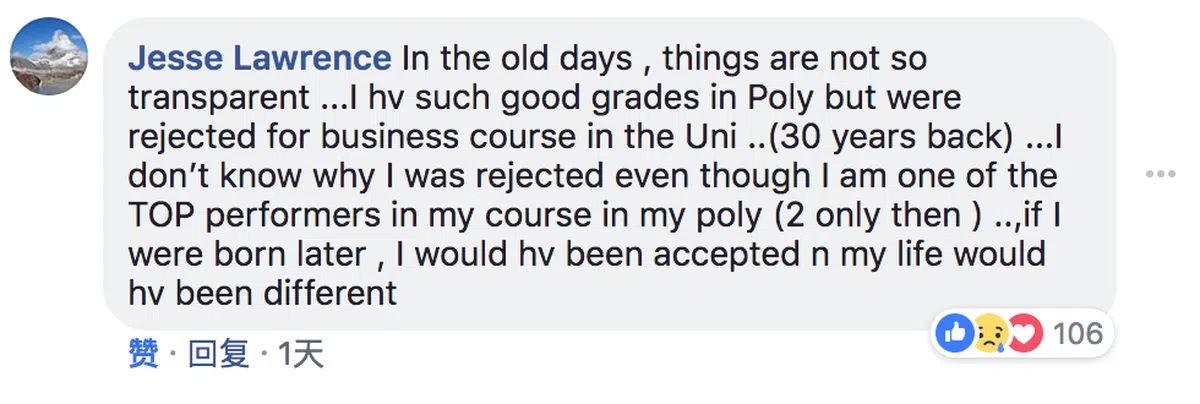The image size is (1200, 404).
Task: Open Jesse Lawrence's profile picture
Action: coord(50,57)
